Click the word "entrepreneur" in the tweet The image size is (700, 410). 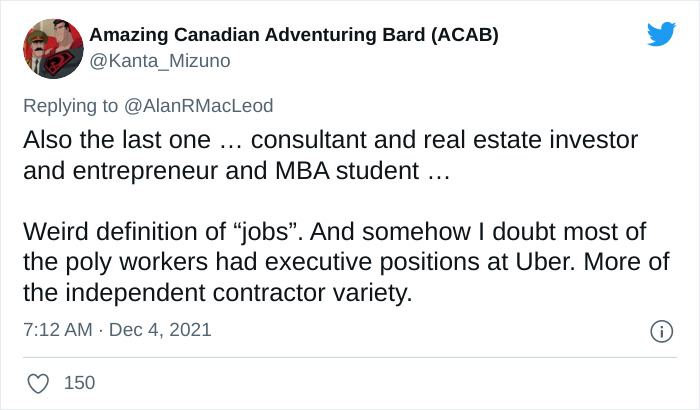pyautogui.click(x=135, y=170)
